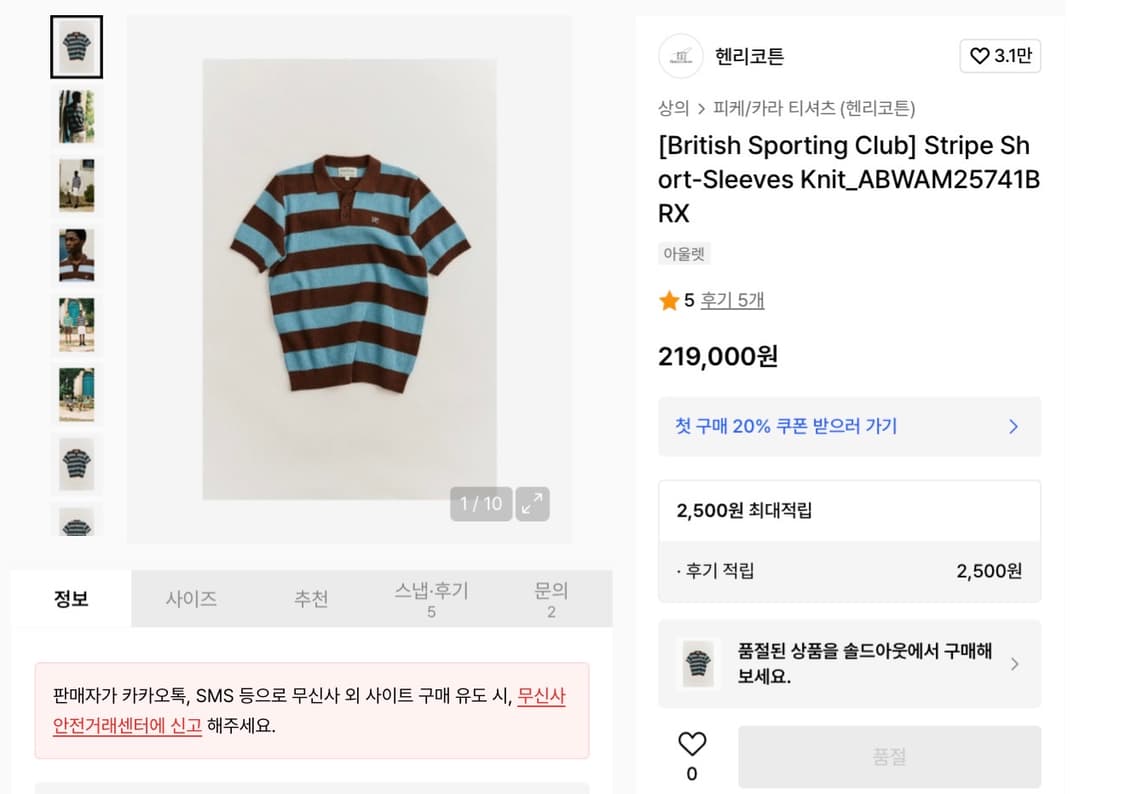
Task: Click the 품절 sold-out button
Action: click(x=888, y=757)
